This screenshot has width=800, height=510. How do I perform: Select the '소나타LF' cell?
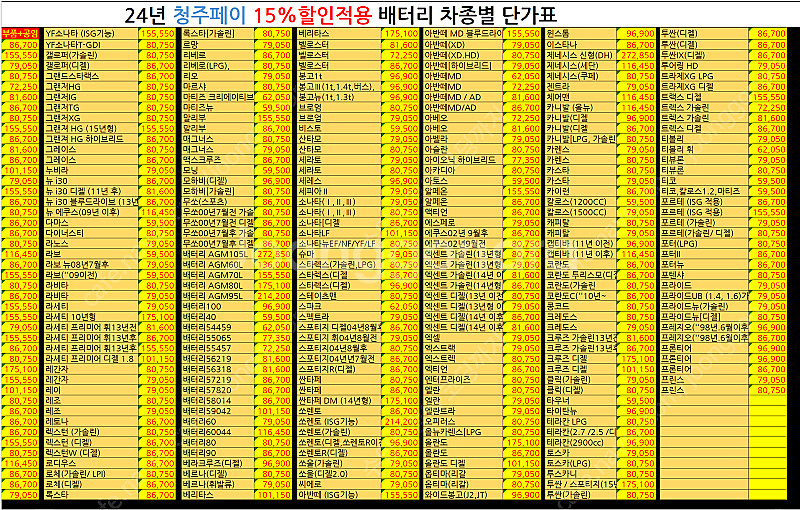[339, 233]
